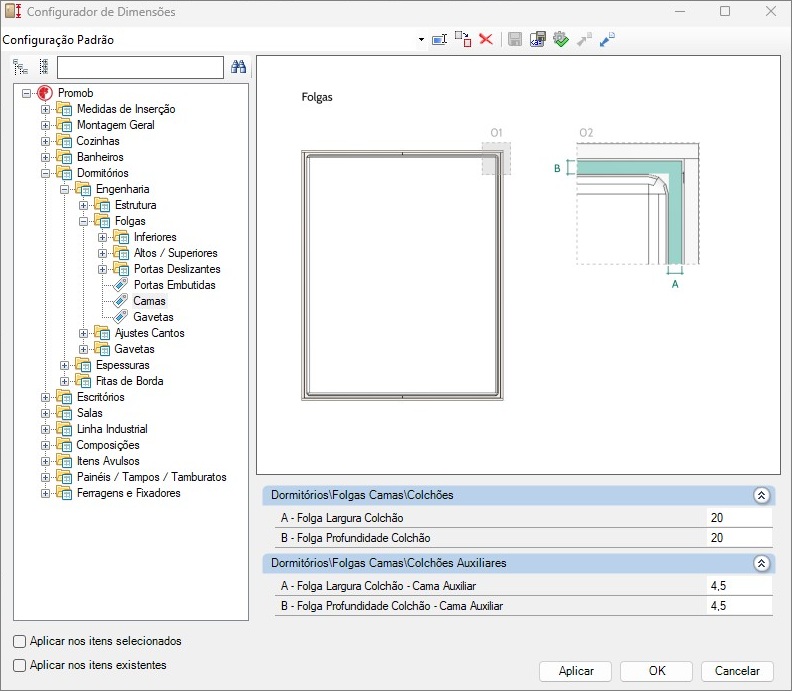
Task: Select Portas Embutidas tree item
Action: 174,285
